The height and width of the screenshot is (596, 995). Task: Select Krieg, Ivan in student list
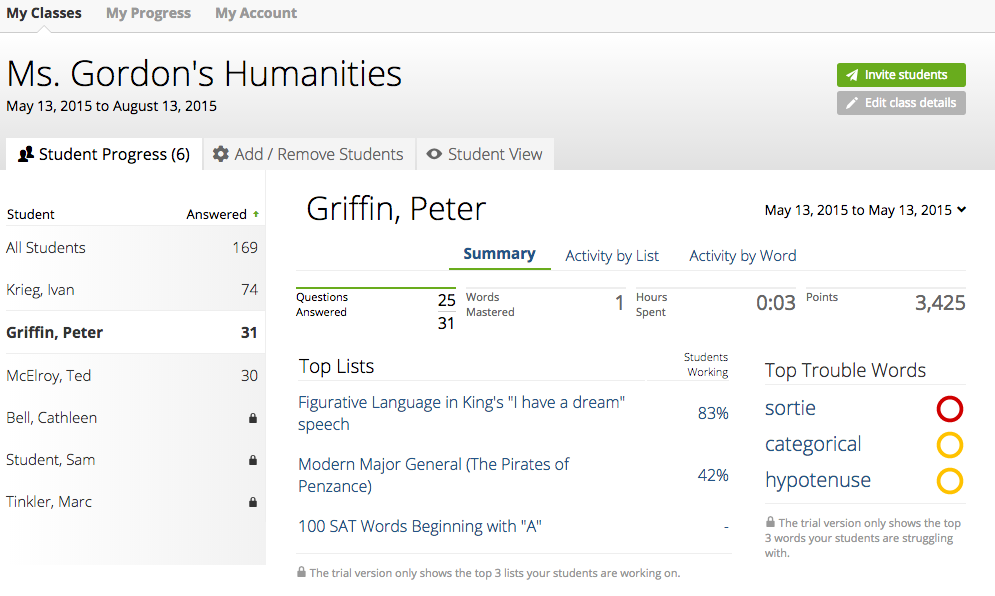pyautogui.click(x=40, y=290)
